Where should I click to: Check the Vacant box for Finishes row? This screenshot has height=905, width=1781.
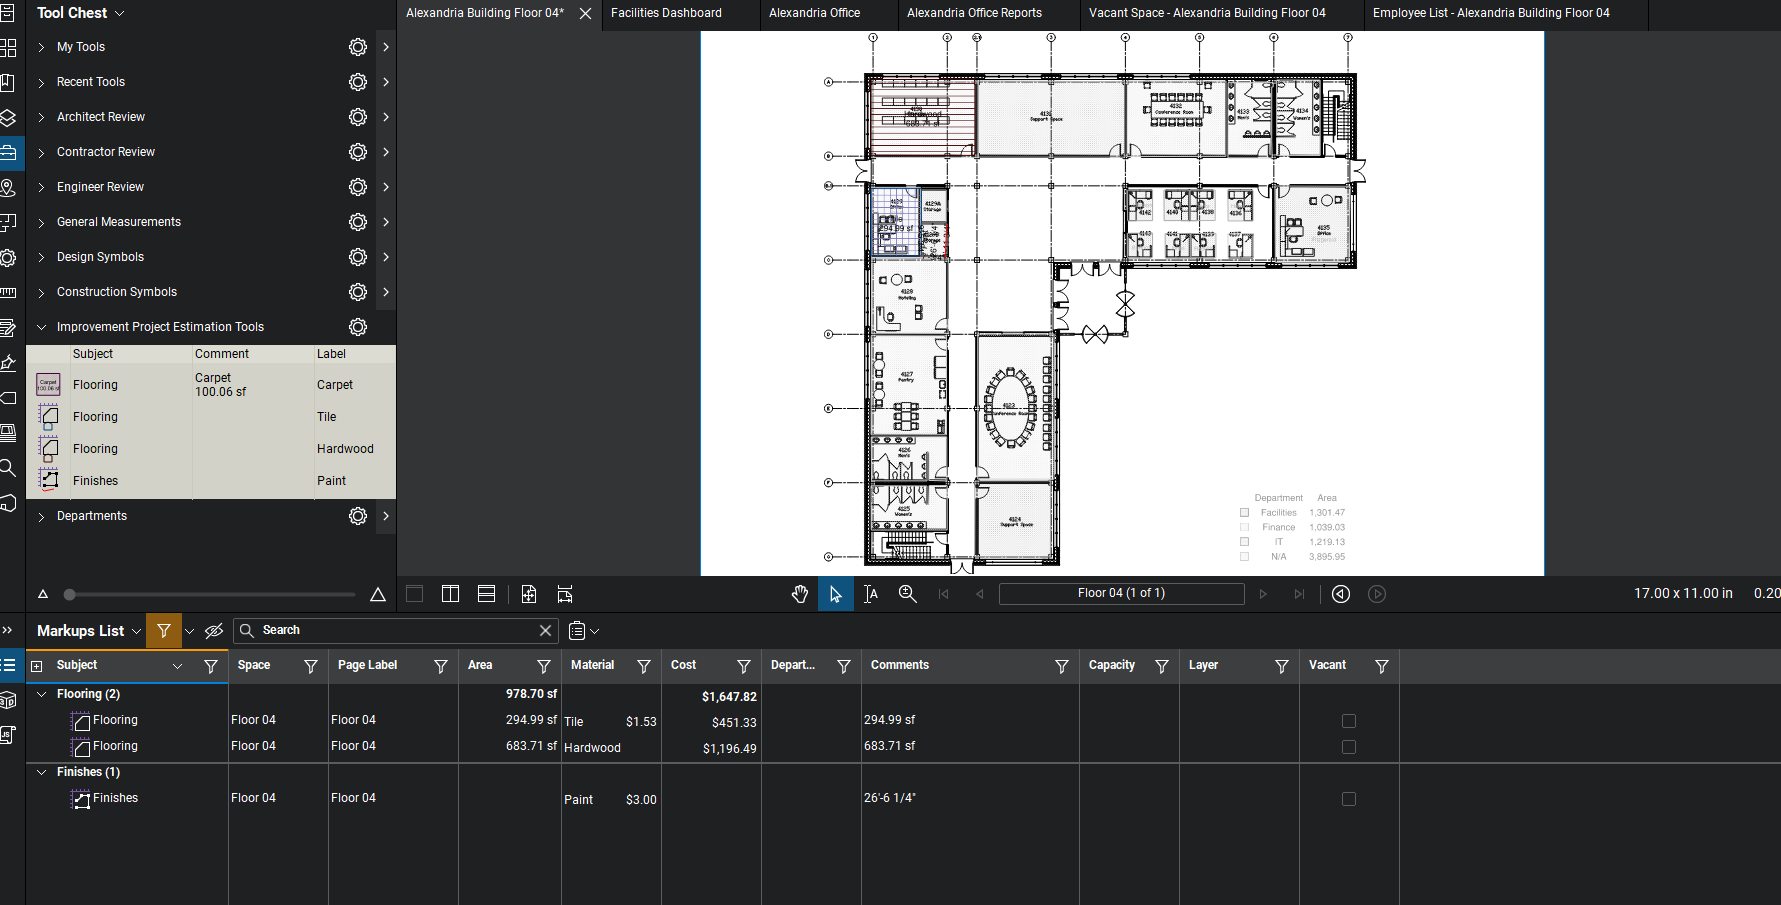(1348, 799)
